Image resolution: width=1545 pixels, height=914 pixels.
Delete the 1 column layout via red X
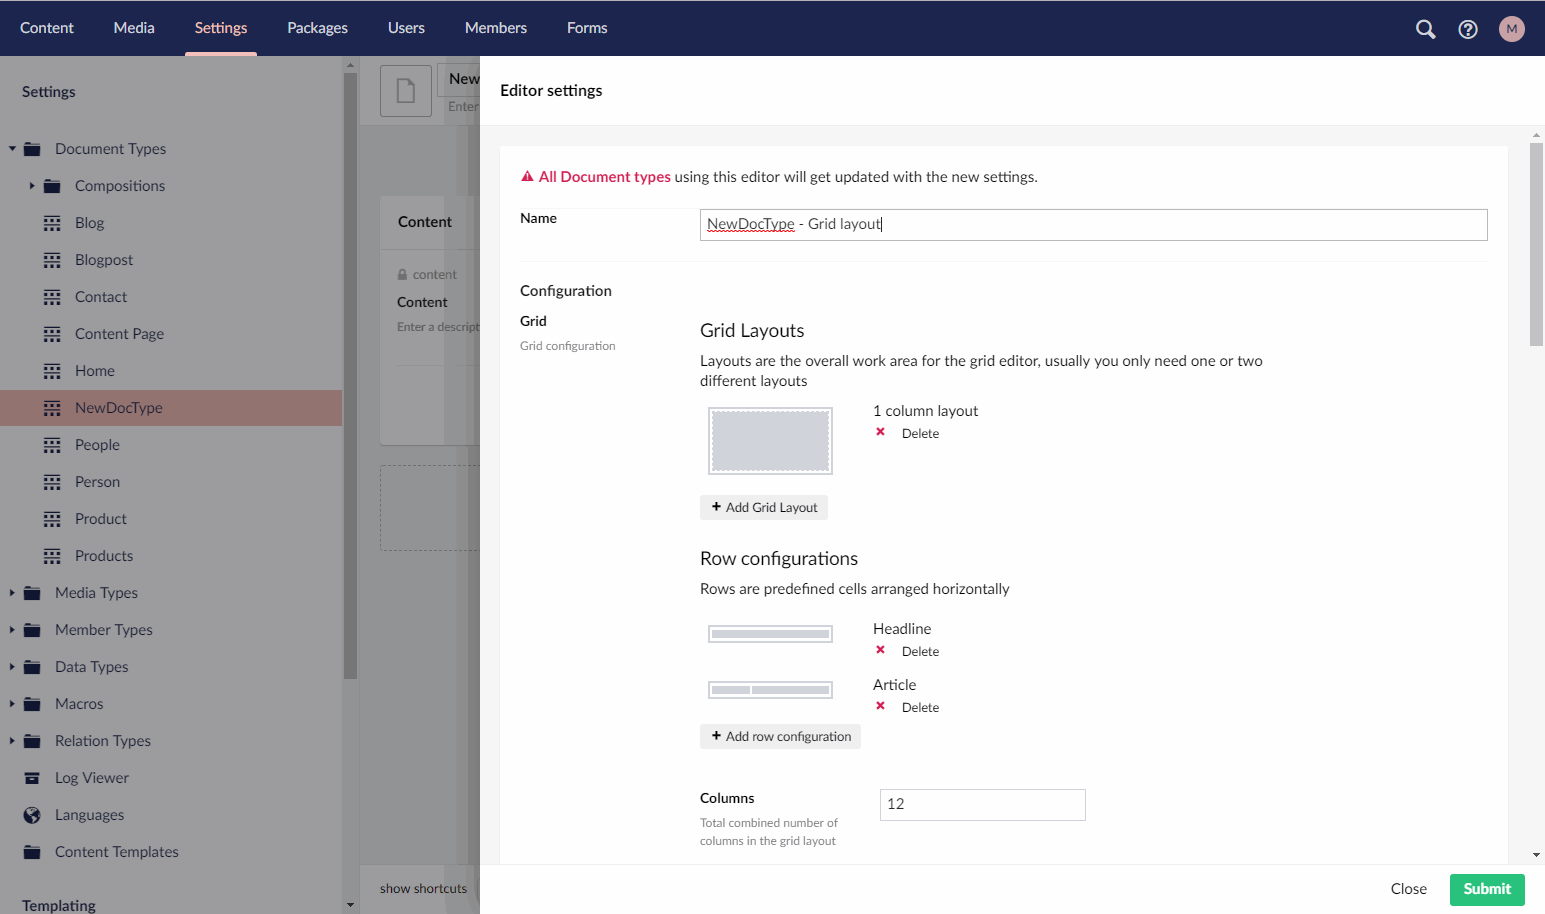click(880, 432)
